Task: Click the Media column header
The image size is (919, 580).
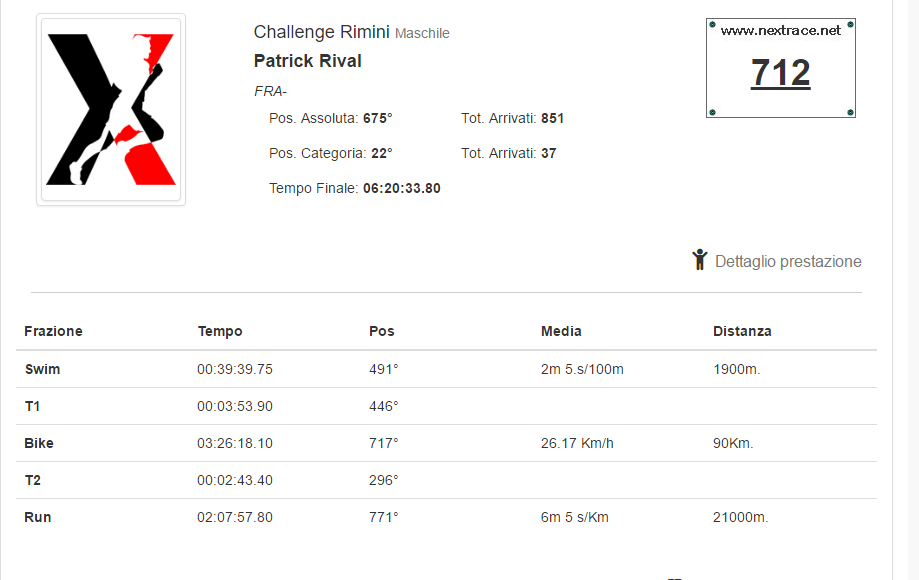Action: 561,331
